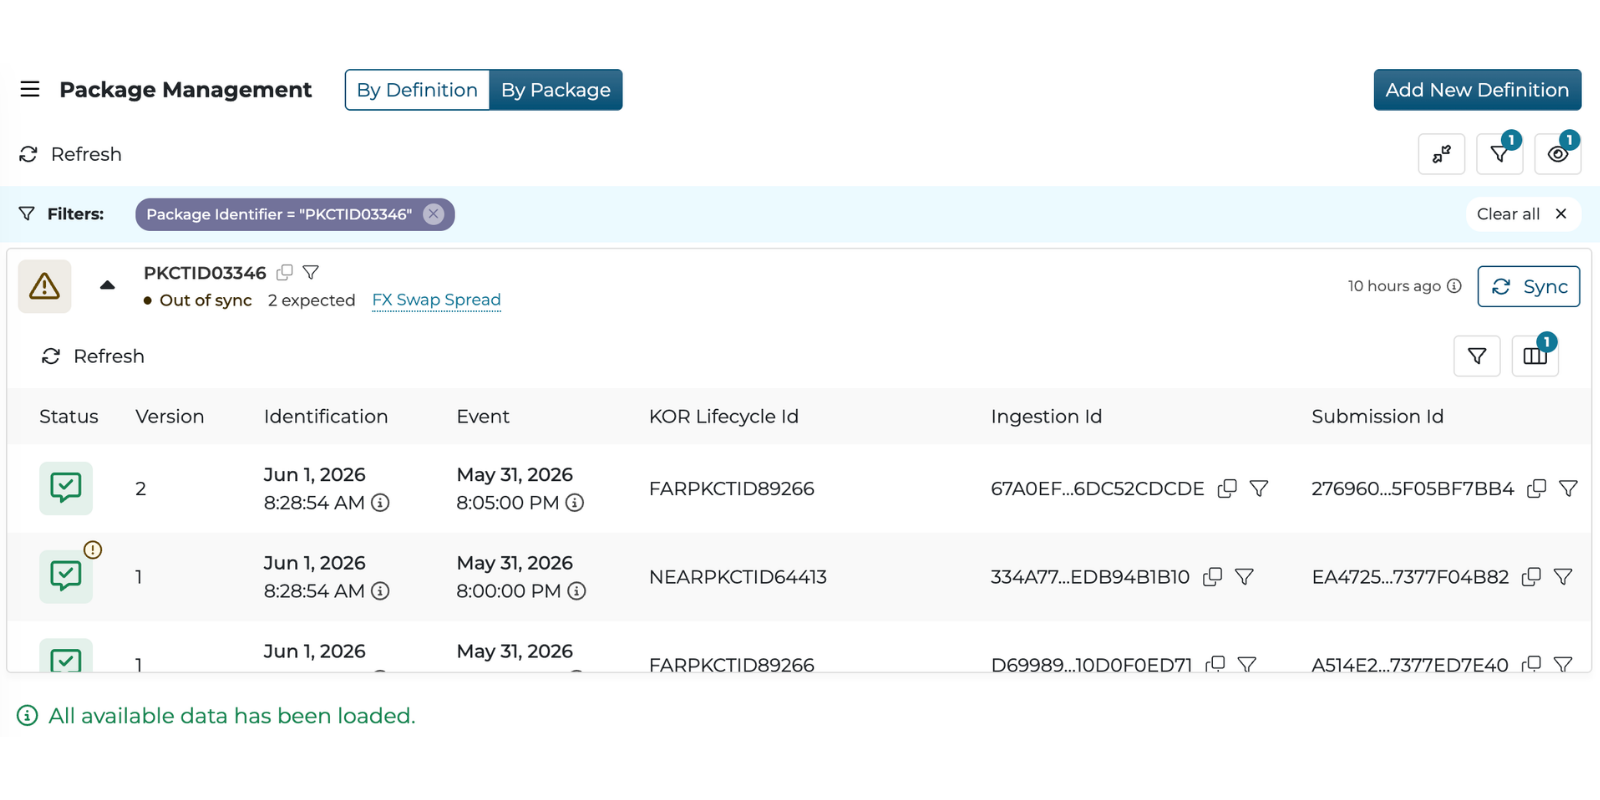Viewport: 1600px width, 800px height.
Task: Filter by ingestion id 334A77...EDB94B1B10
Action: [1244, 576]
